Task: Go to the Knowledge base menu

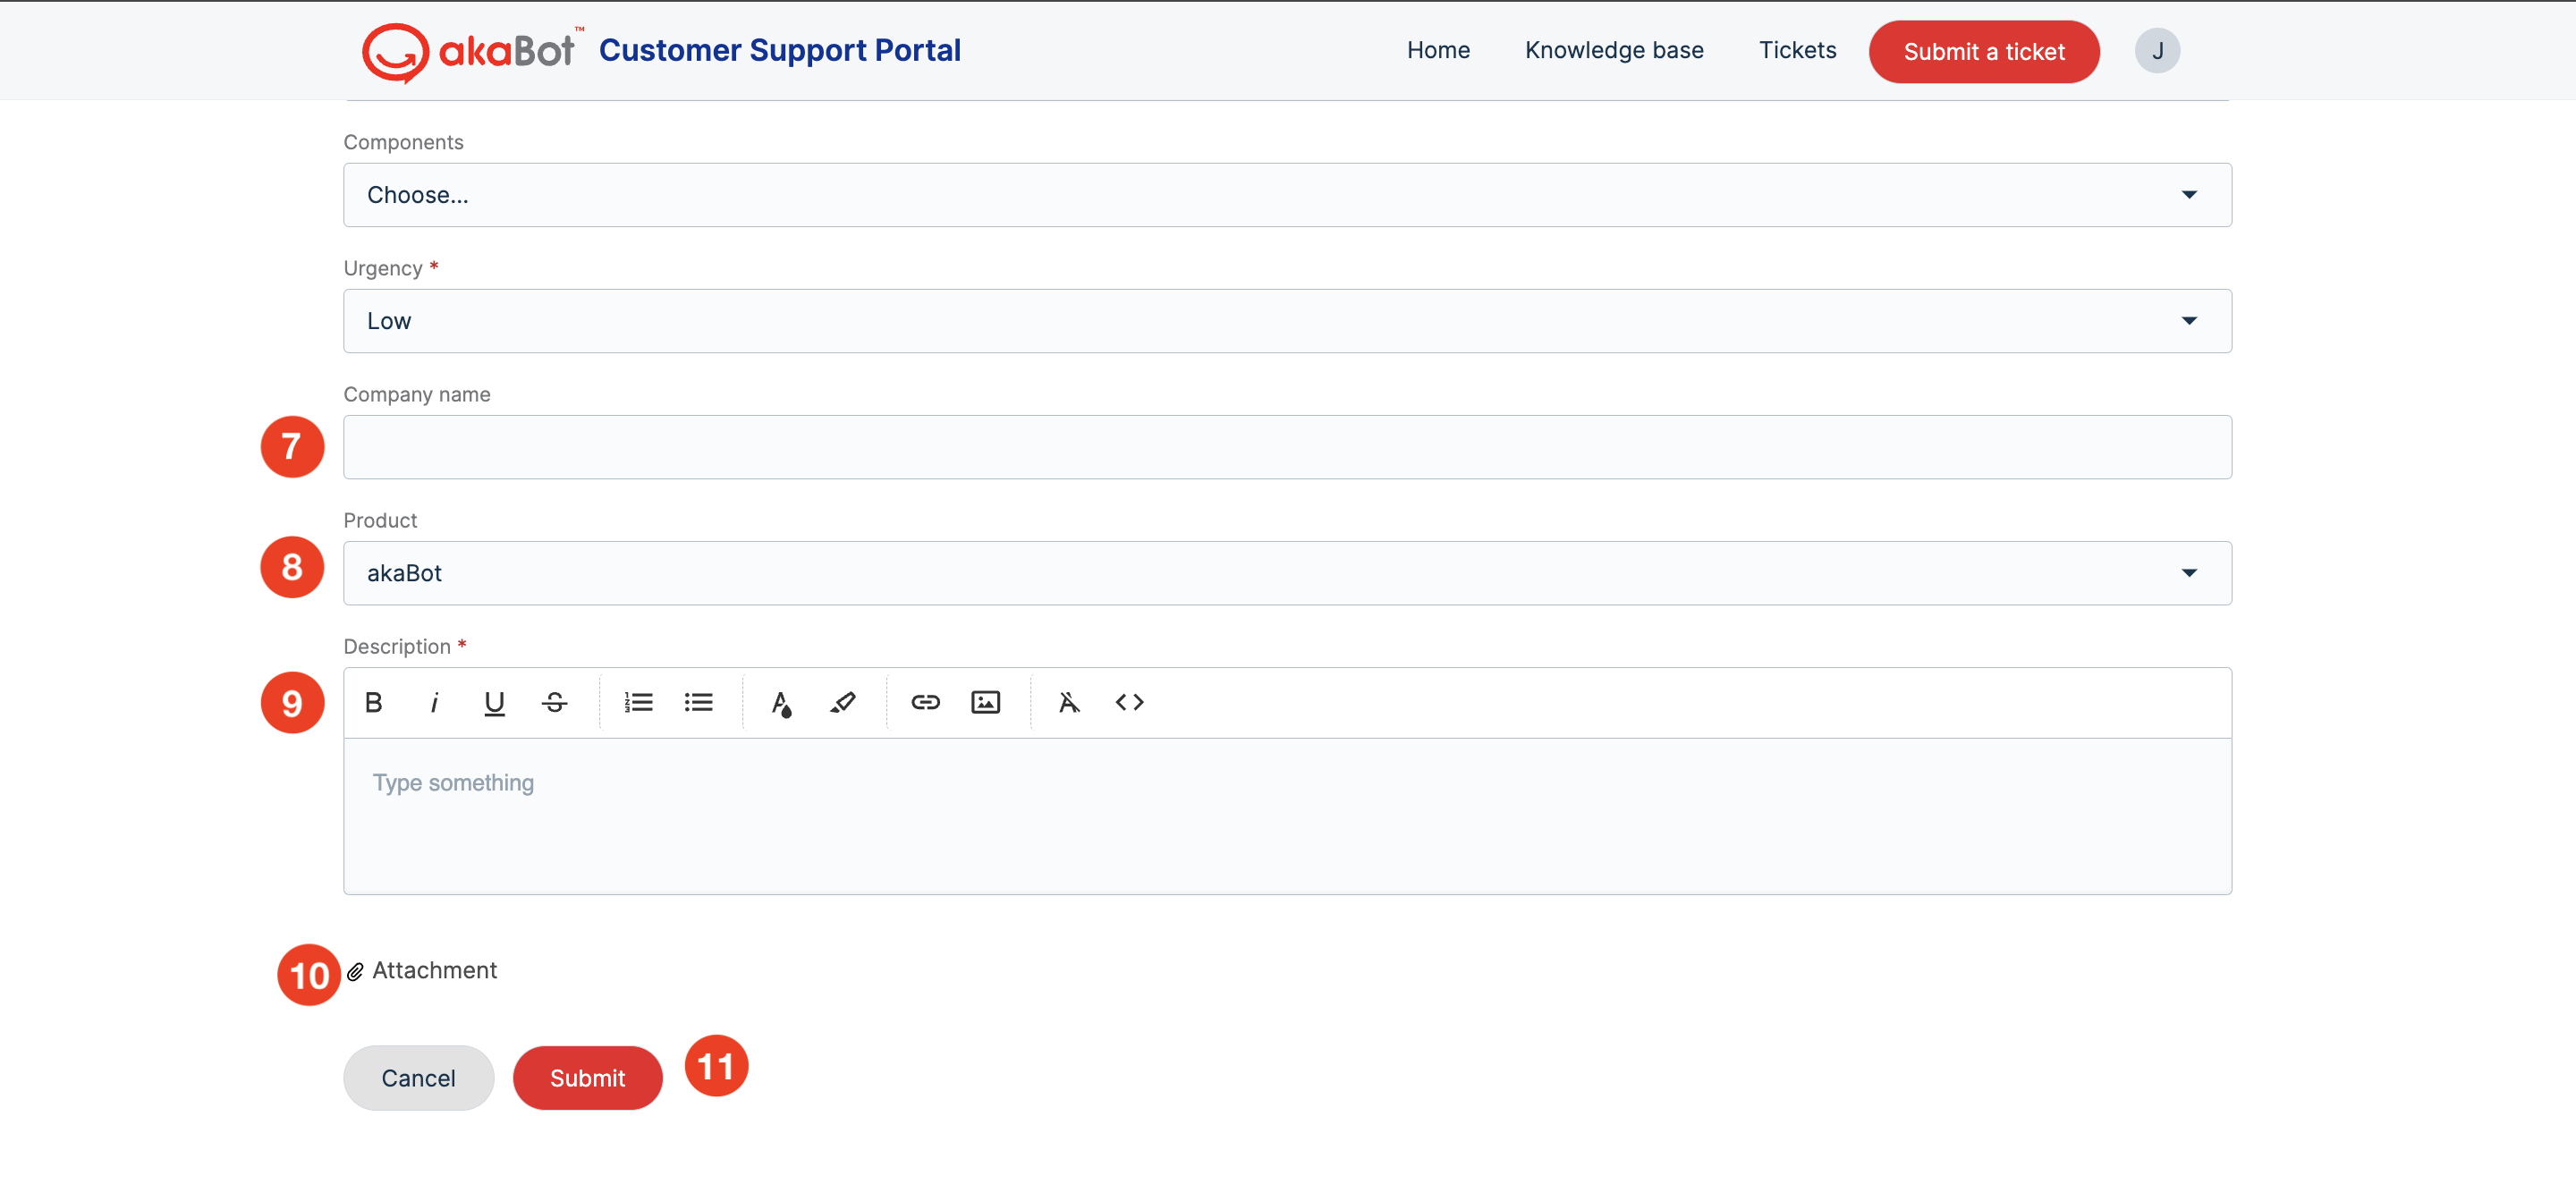Action: point(1613,50)
